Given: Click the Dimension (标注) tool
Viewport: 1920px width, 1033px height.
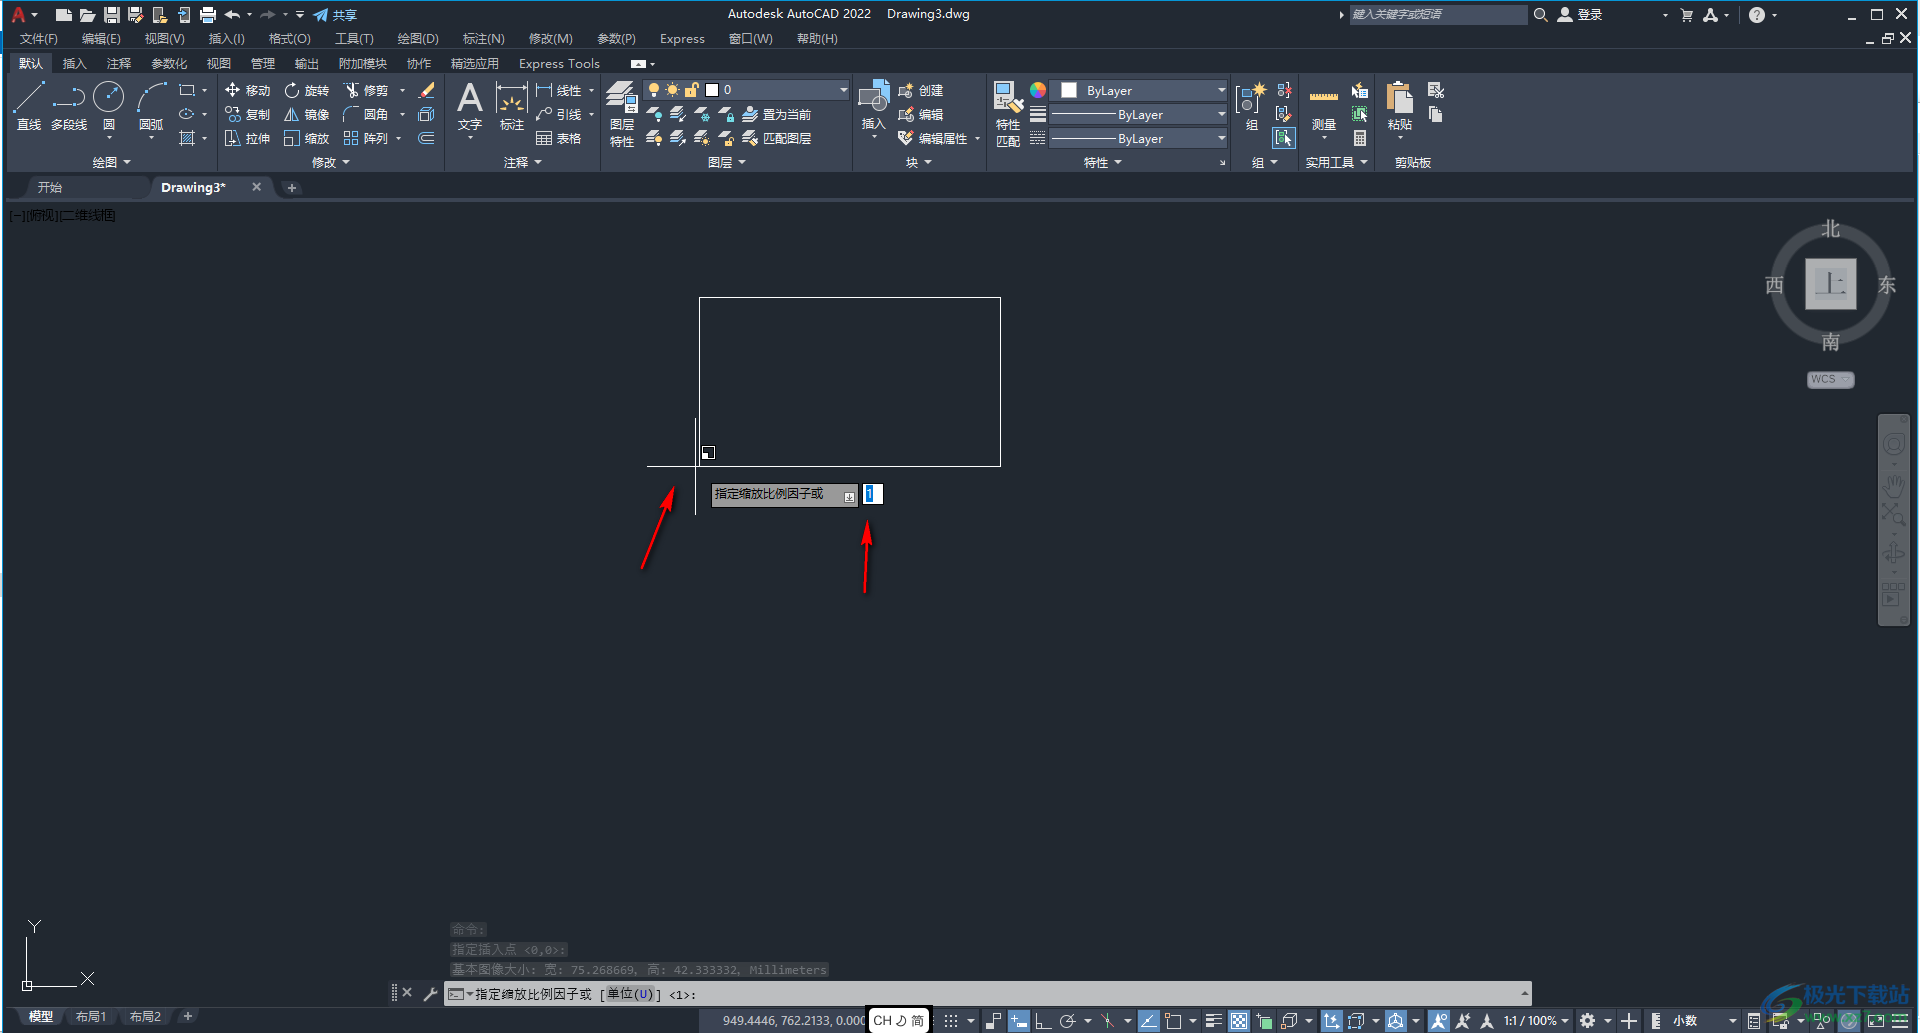Looking at the screenshot, I should pos(512,106).
